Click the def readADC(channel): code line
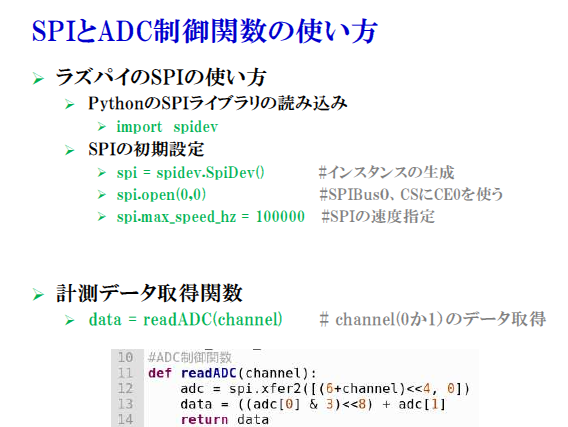568x427 pixels. point(232,373)
